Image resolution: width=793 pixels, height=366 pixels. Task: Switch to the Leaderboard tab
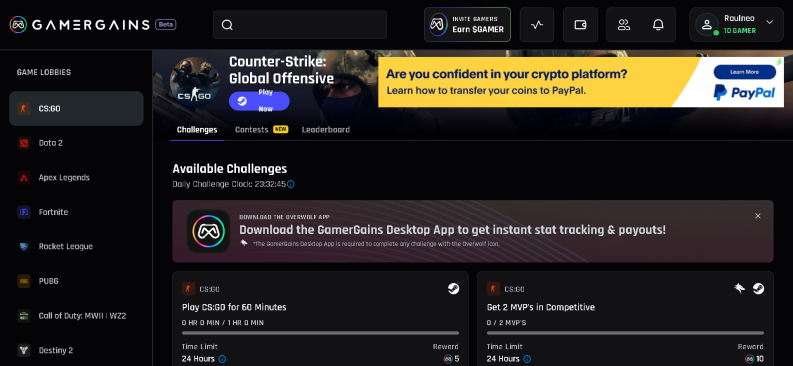[x=326, y=130]
